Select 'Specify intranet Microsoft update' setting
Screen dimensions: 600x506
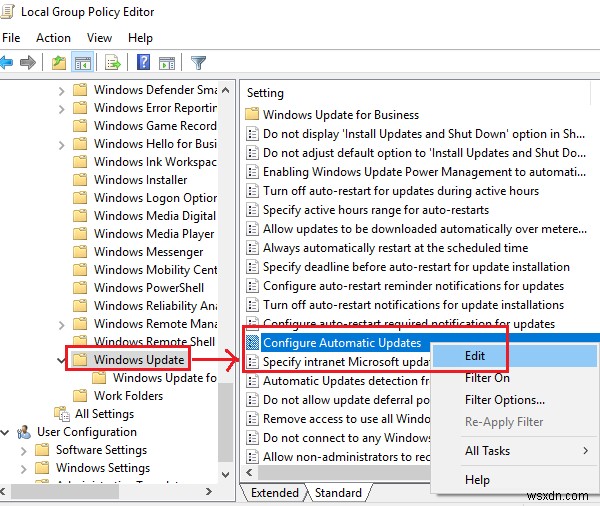click(x=346, y=361)
